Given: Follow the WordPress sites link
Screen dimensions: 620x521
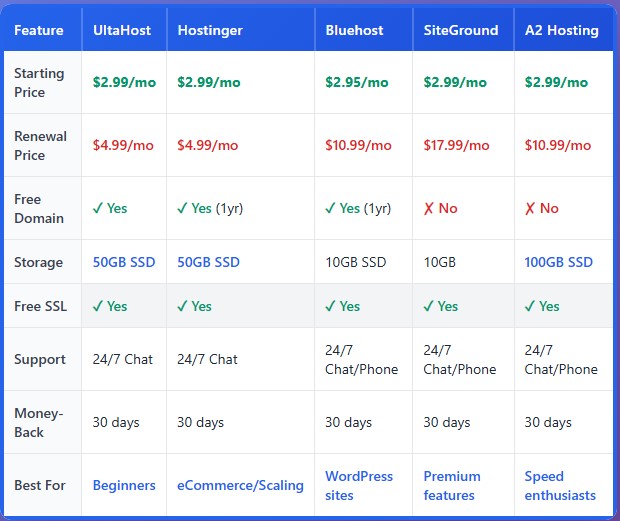Looking at the screenshot, I should coord(359,485).
